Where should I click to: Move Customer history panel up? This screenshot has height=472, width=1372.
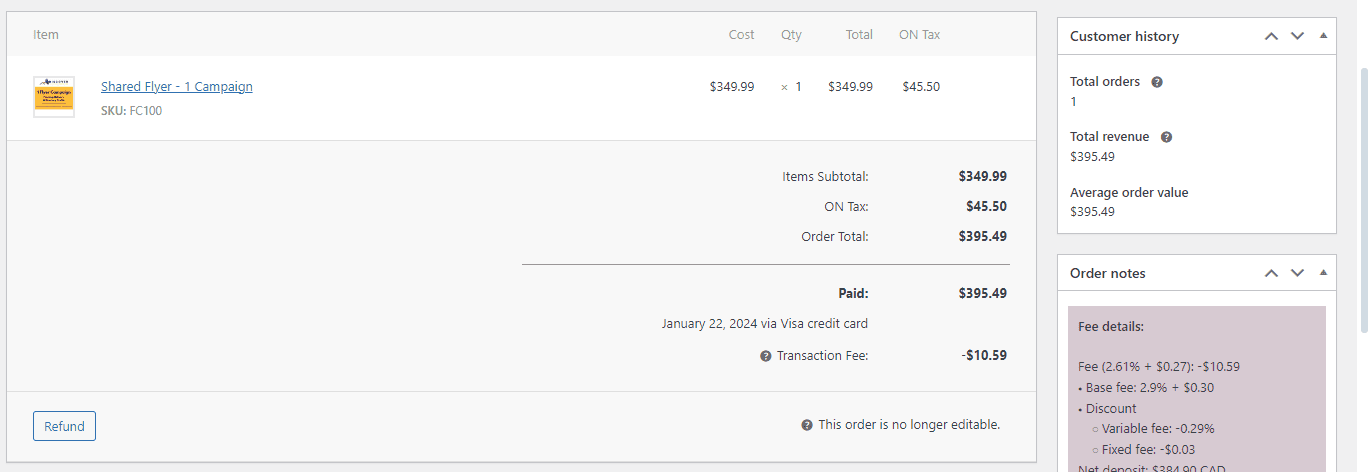click(x=1271, y=36)
